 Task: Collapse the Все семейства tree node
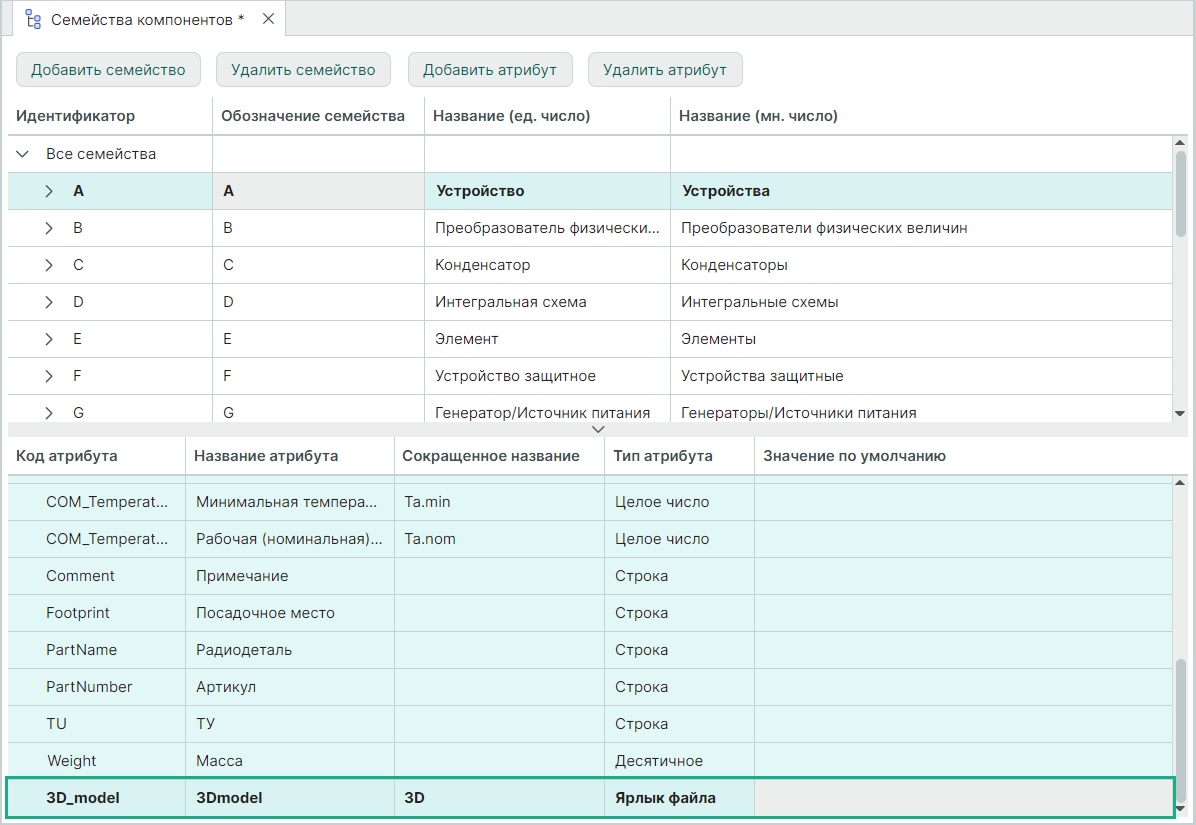23,155
